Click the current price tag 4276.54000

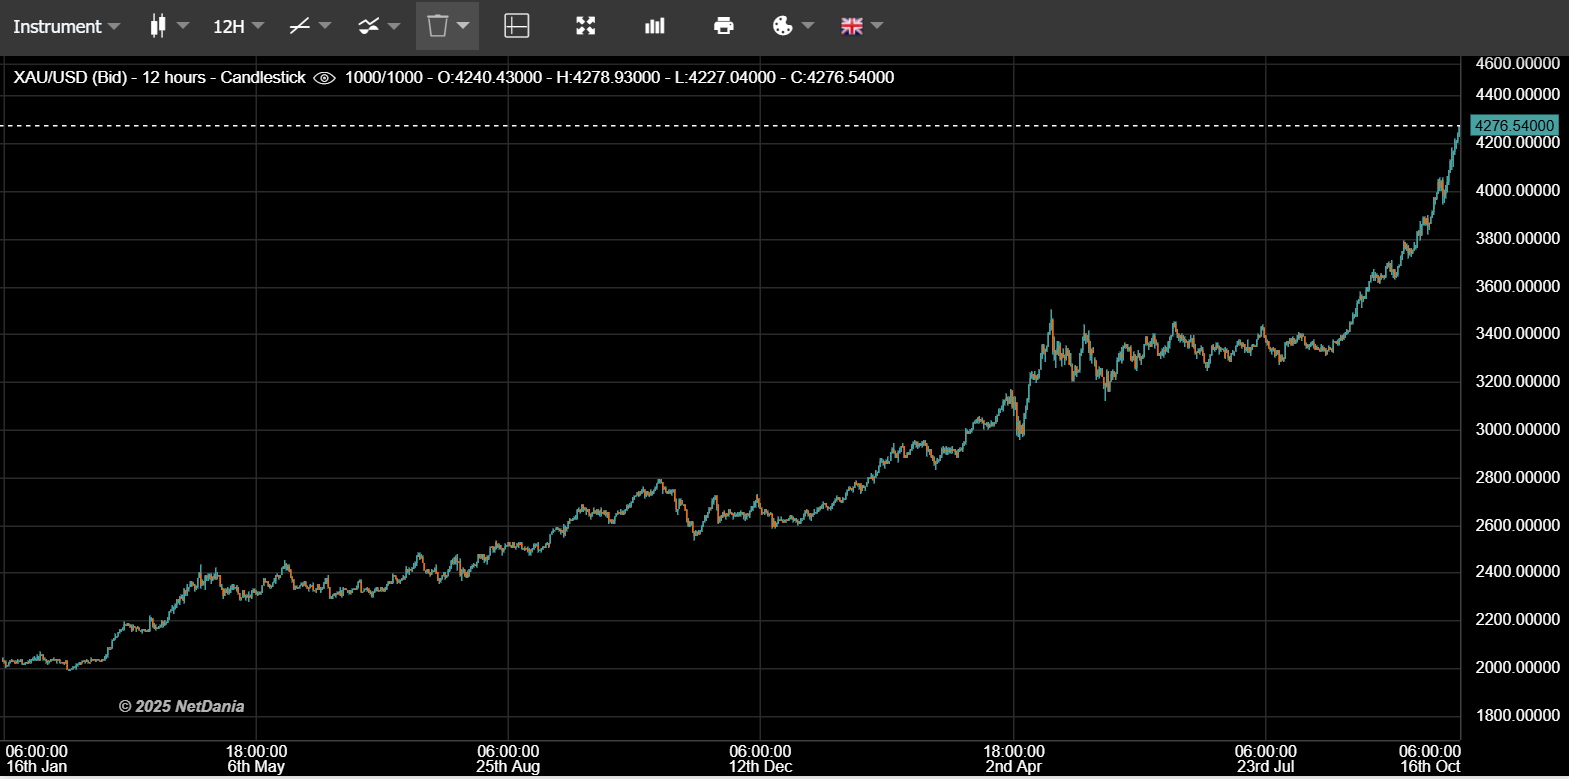(1514, 126)
